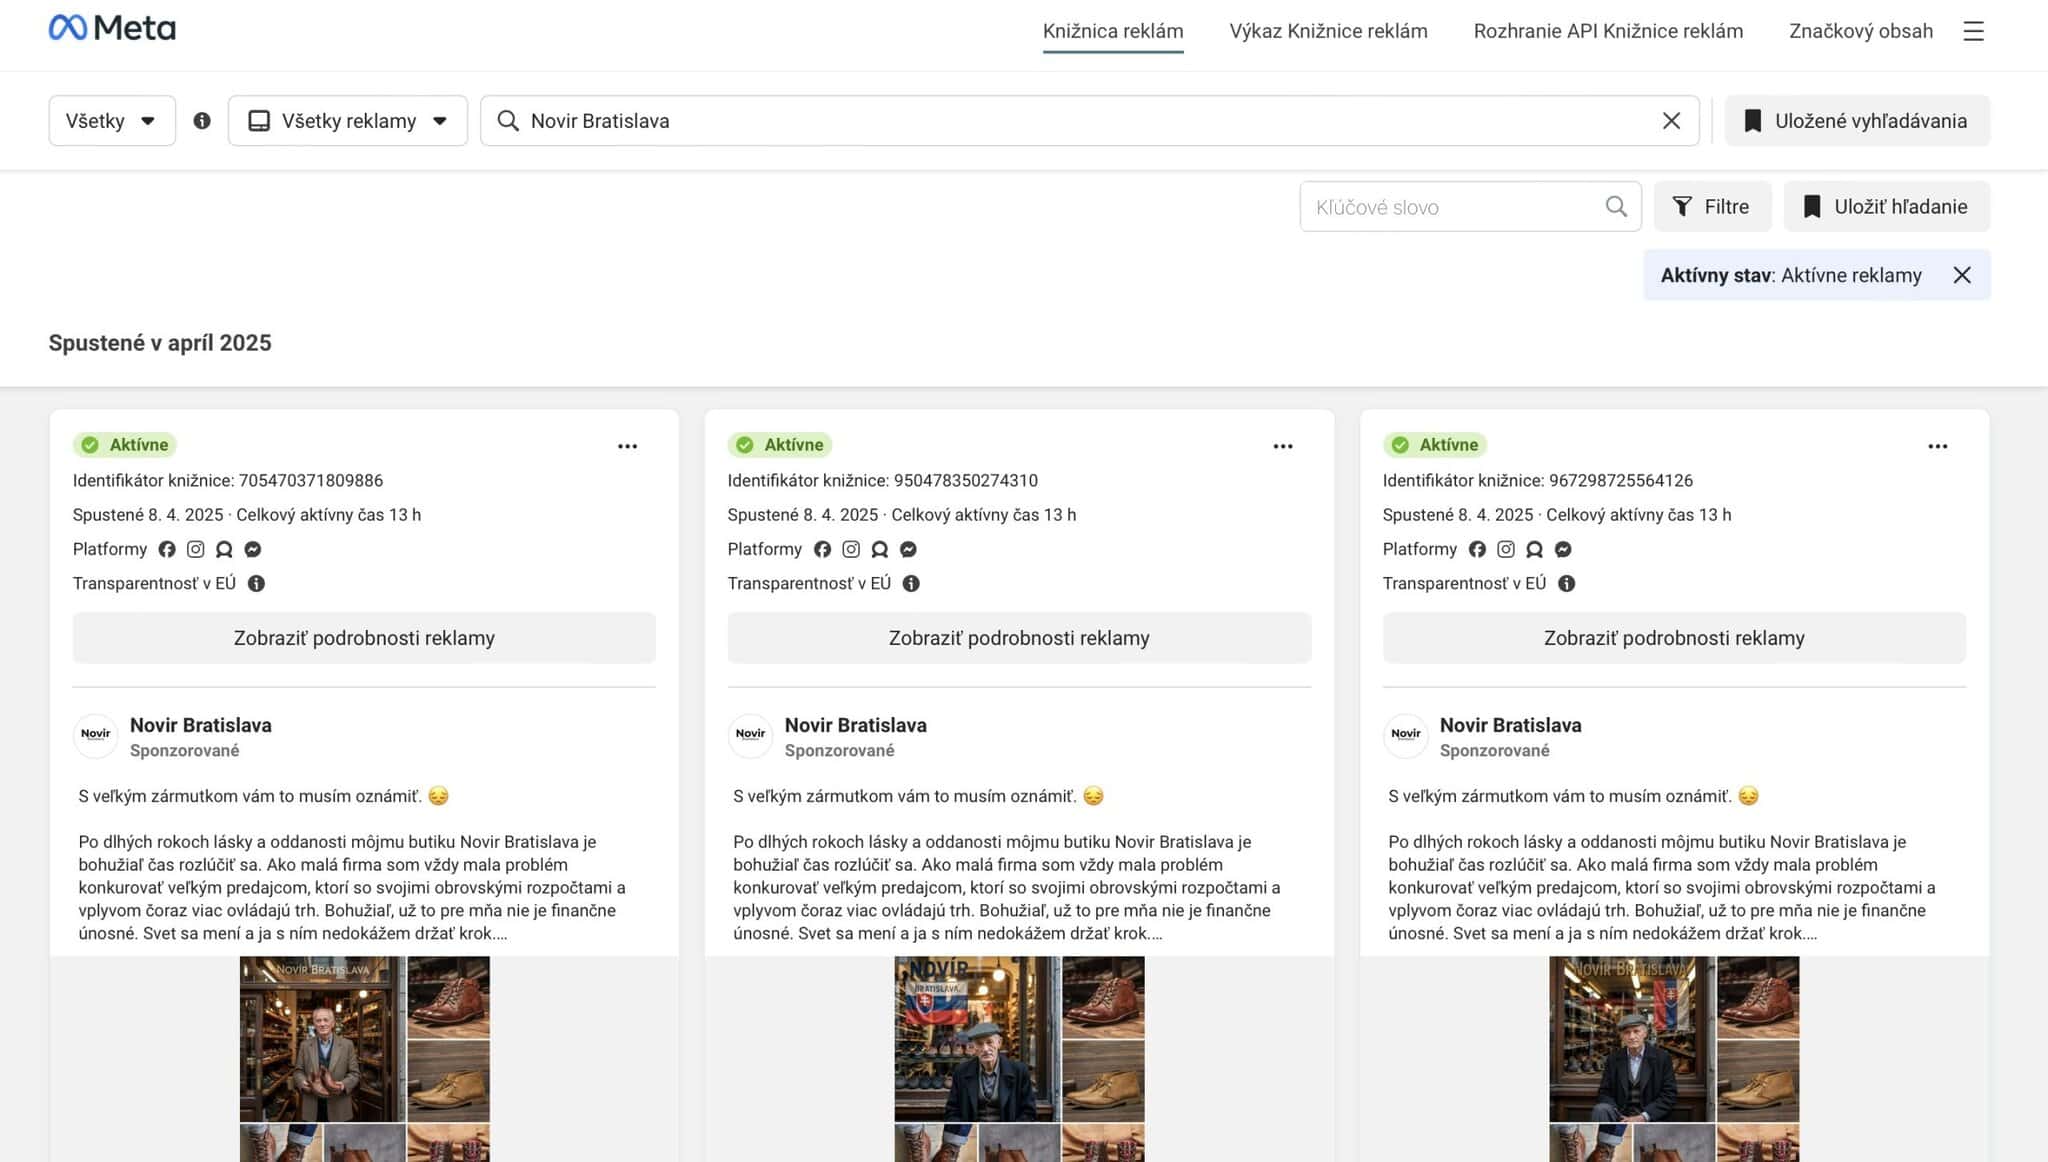Open three-dot menu on first ad card

[627, 446]
